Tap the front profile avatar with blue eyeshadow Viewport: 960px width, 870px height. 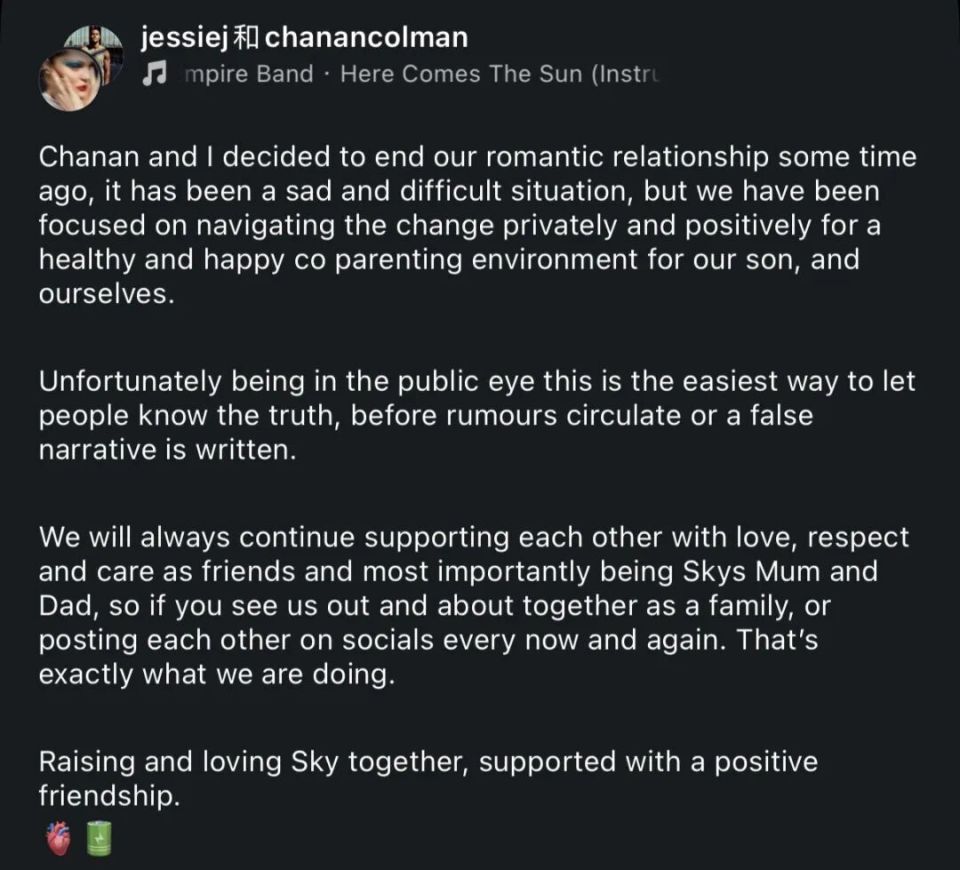pos(69,81)
